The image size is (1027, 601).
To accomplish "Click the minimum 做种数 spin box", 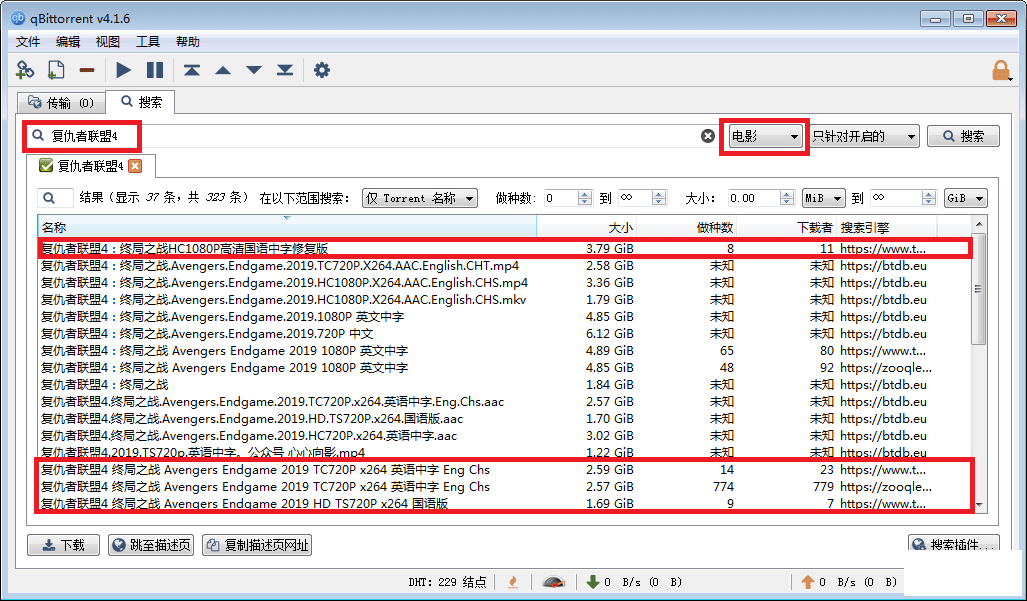I will pyautogui.click(x=567, y=198).
